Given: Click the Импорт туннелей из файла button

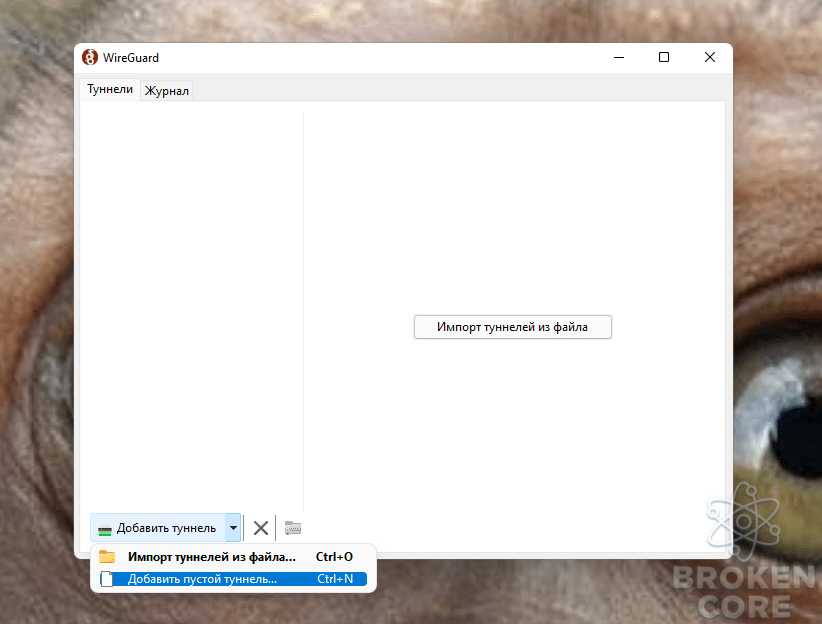Looking at the screenshot, I should tap(513, 327).
